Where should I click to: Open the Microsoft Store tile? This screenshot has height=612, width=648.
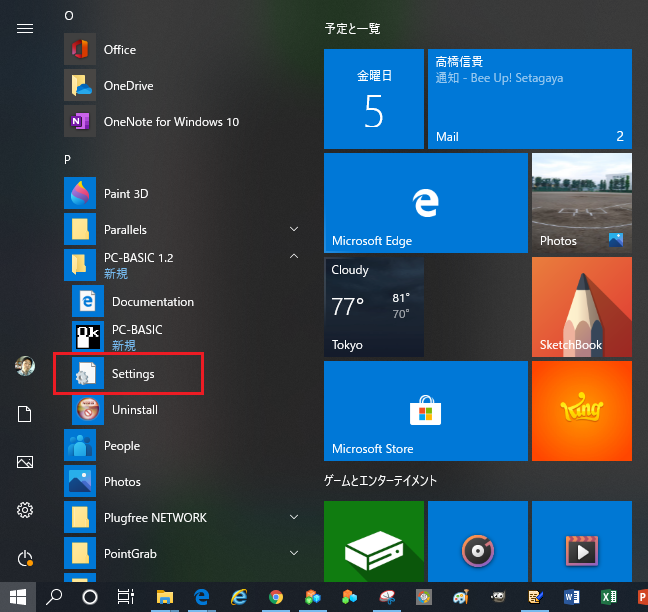pos(426,411)
